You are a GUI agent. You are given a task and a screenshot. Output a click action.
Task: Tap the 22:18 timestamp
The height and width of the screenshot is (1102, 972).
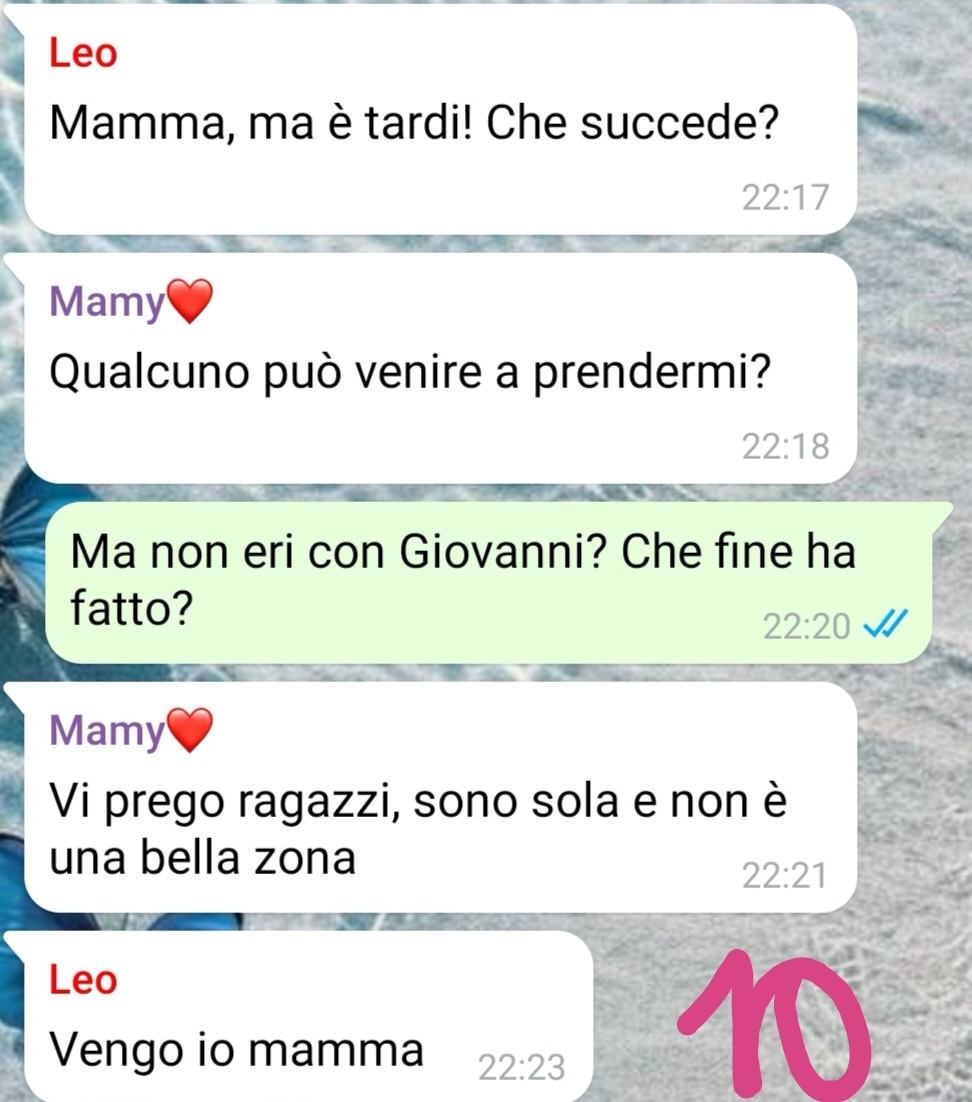pos(785,446)
